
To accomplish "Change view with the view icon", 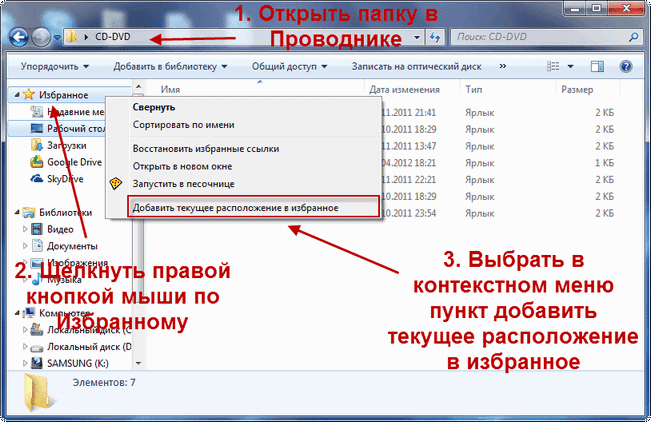I will (553, 66).
